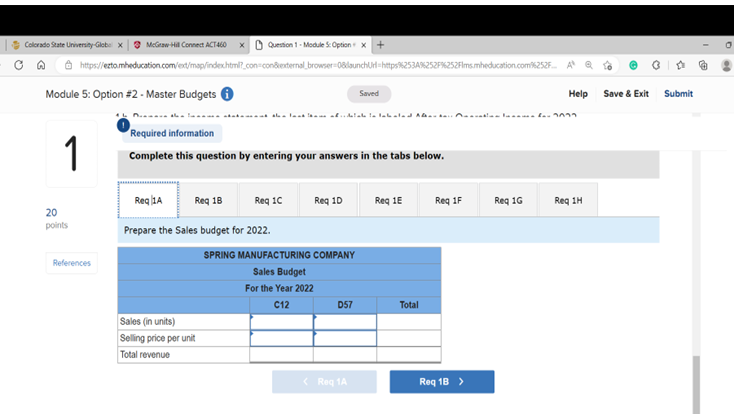Select the Req 1A tab
The width and height of the screenshot is (734, 414).
(148, 200)
